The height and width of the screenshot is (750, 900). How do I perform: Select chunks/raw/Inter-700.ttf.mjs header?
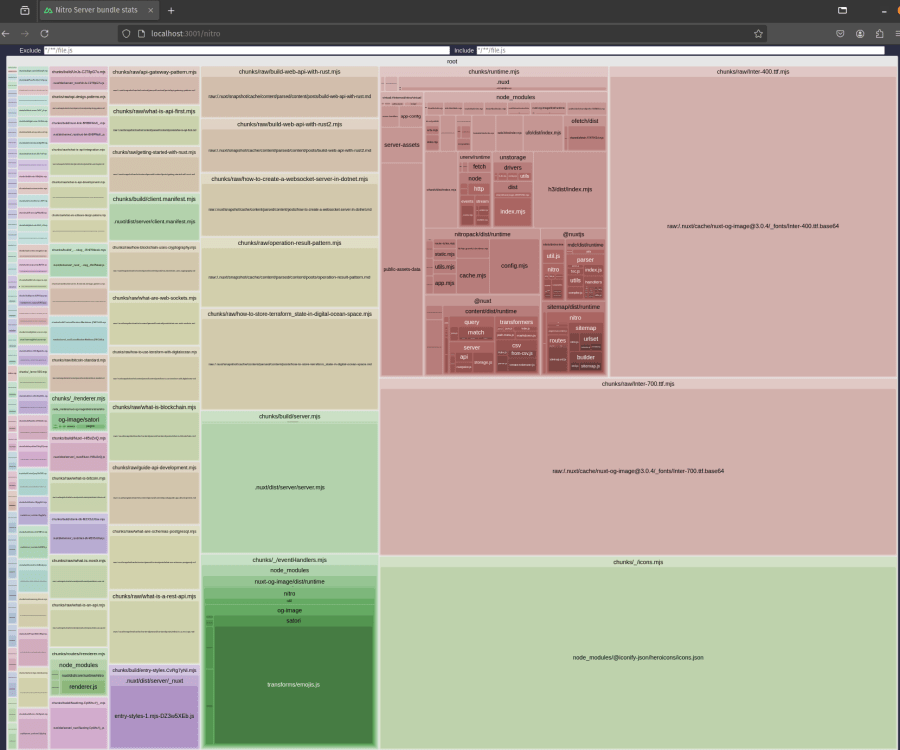point(638,383)
